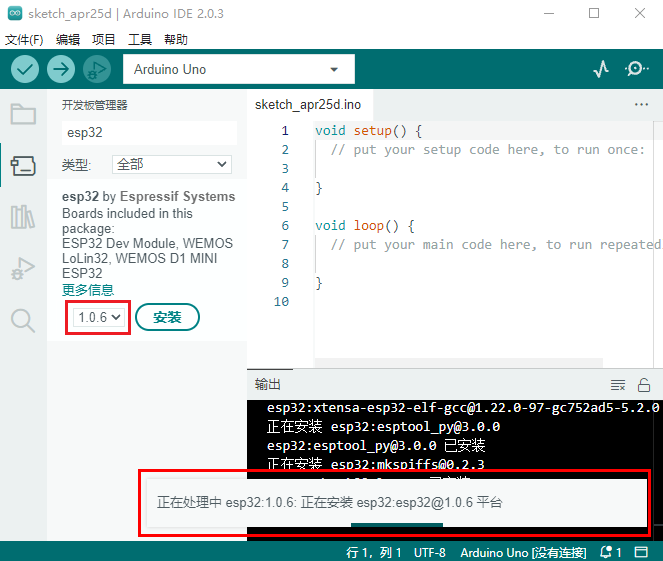Open the Arduino Uno board selector dropdown
The width and height of the screenshot is (663, 561).
pos(237,69)
